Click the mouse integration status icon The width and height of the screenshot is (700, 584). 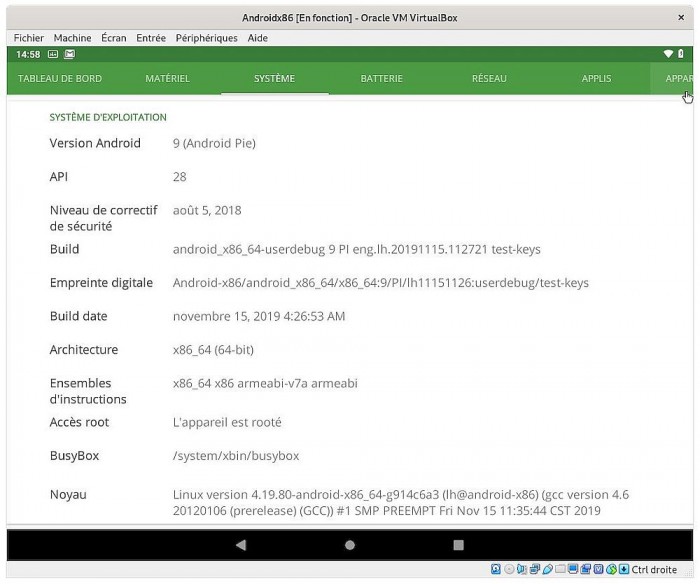coord(611,570)
